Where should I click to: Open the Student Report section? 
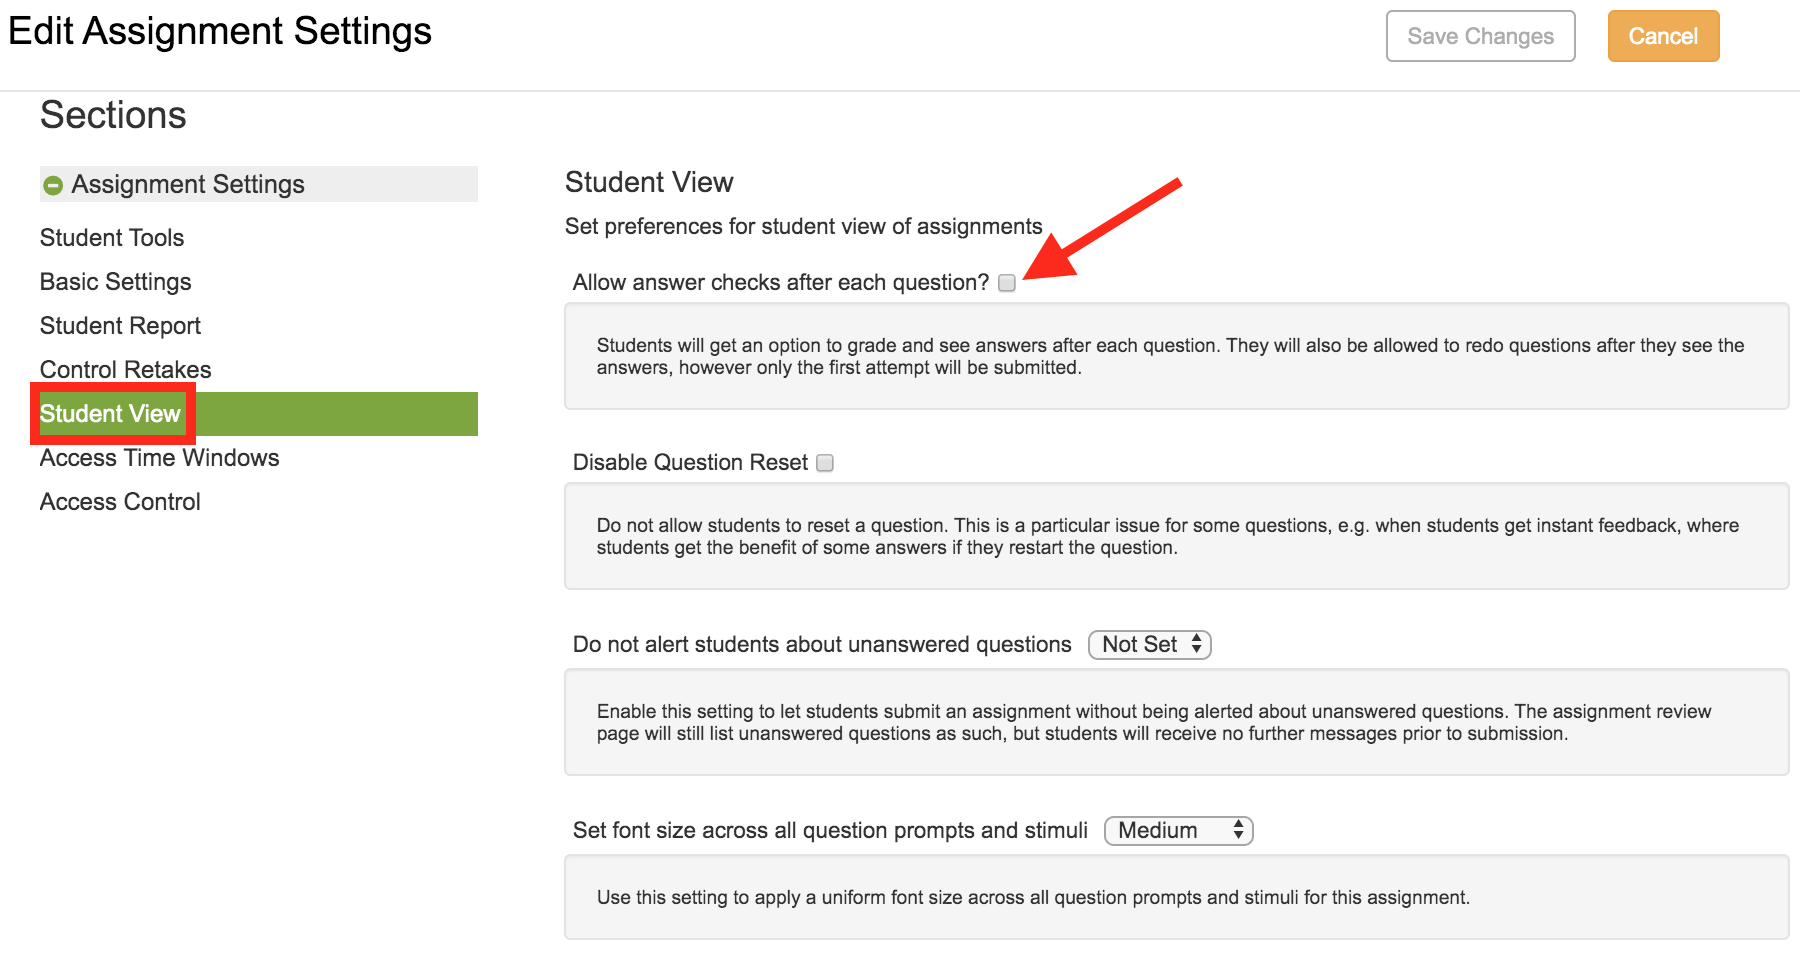[119, 325]
